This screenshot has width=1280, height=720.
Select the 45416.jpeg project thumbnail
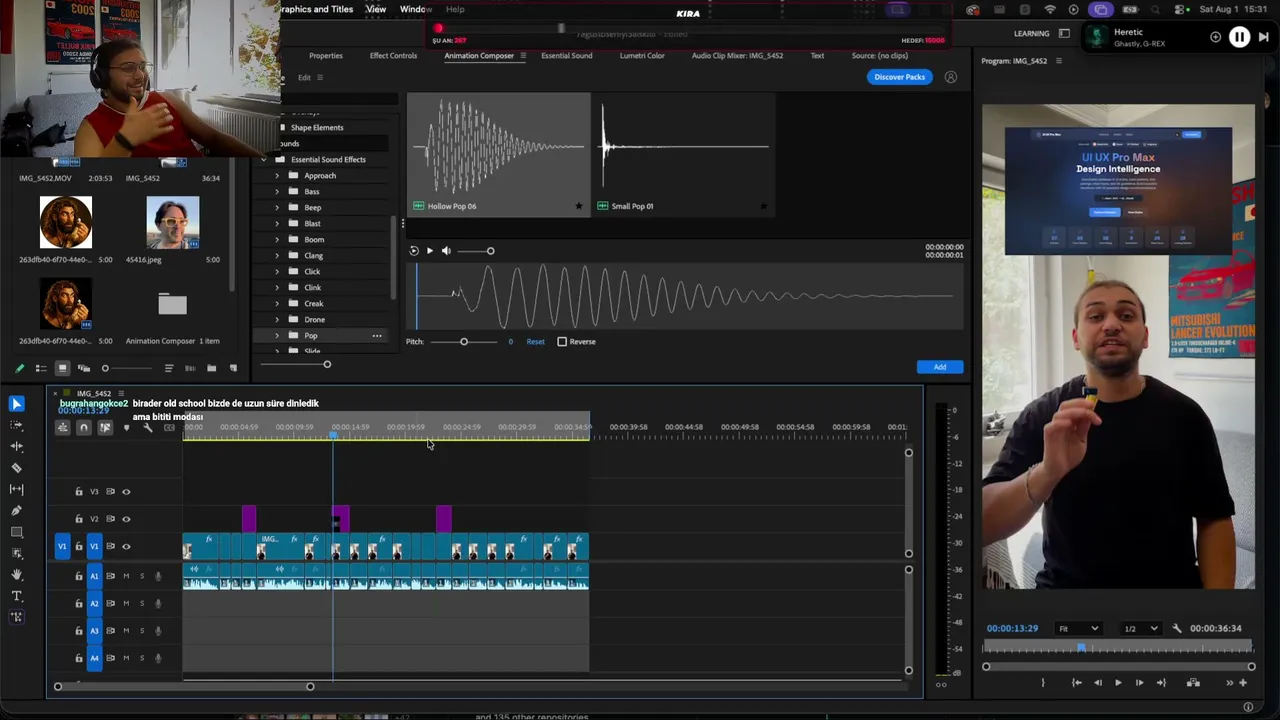[172, 222]
